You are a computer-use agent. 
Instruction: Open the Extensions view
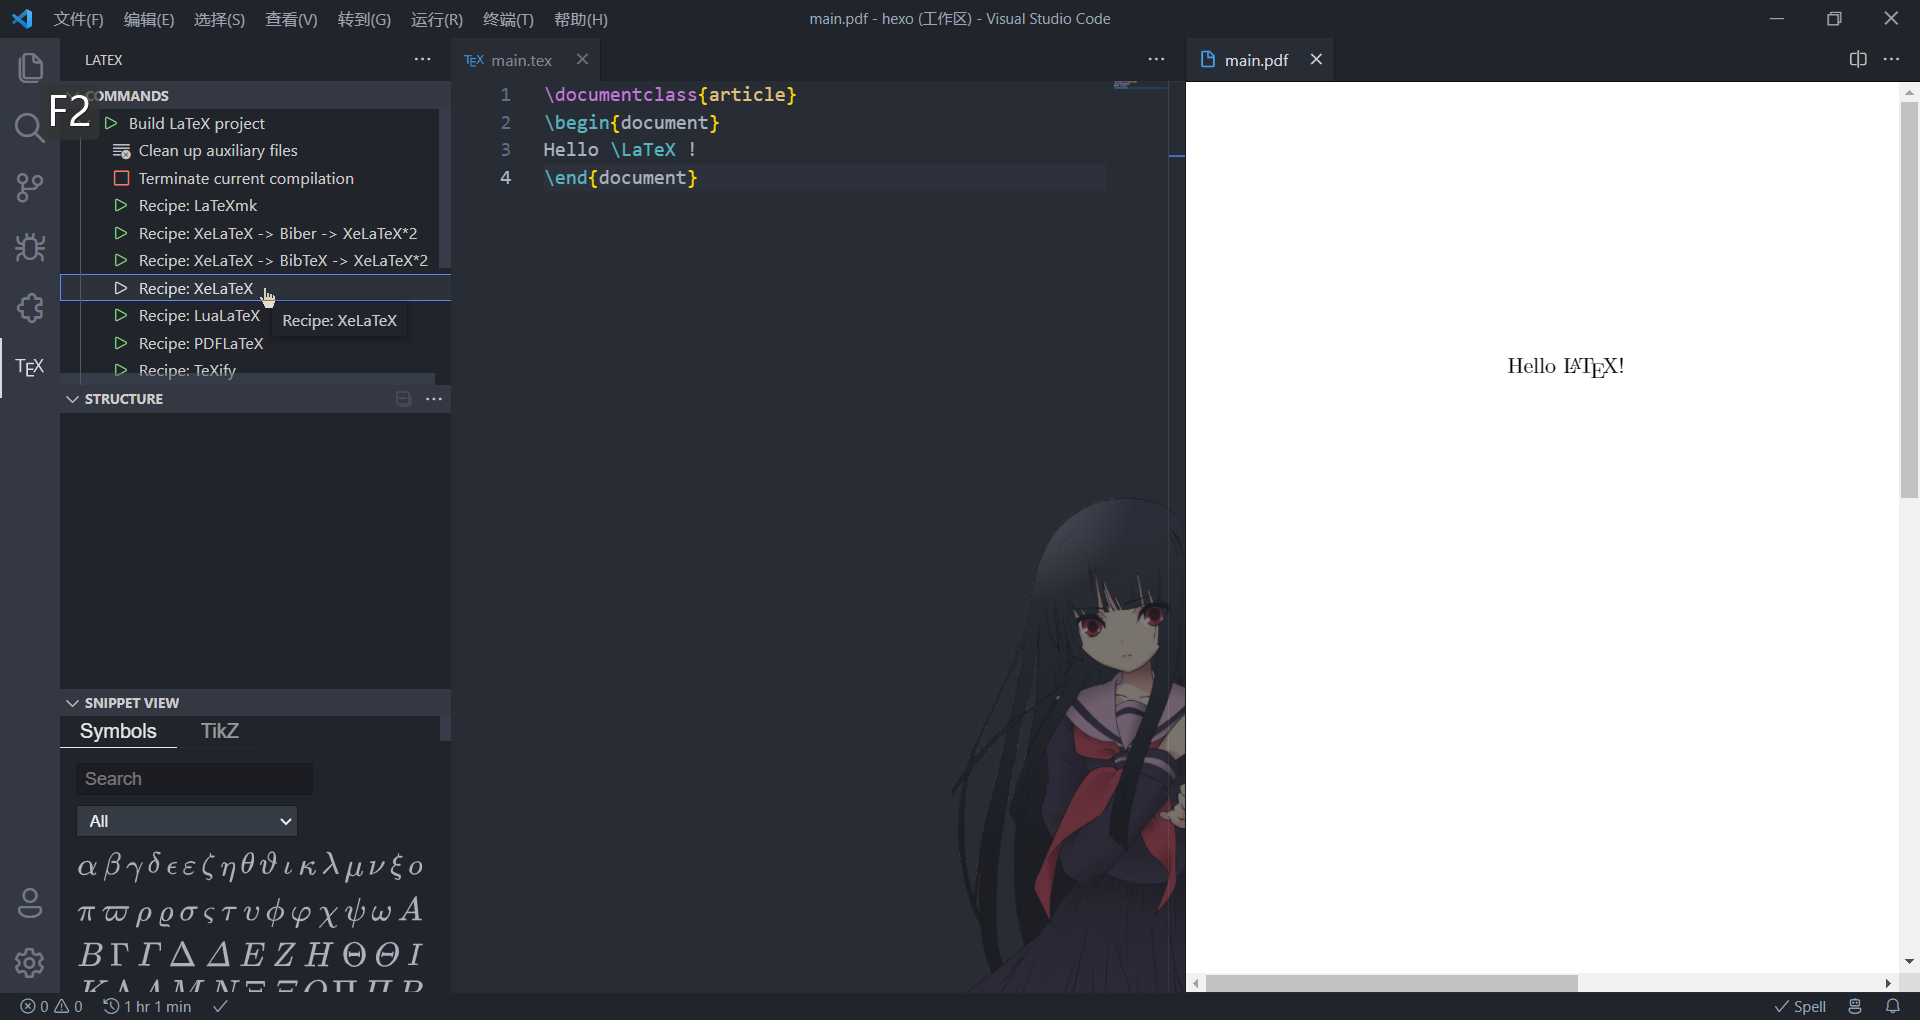click(x=30, y=308)
